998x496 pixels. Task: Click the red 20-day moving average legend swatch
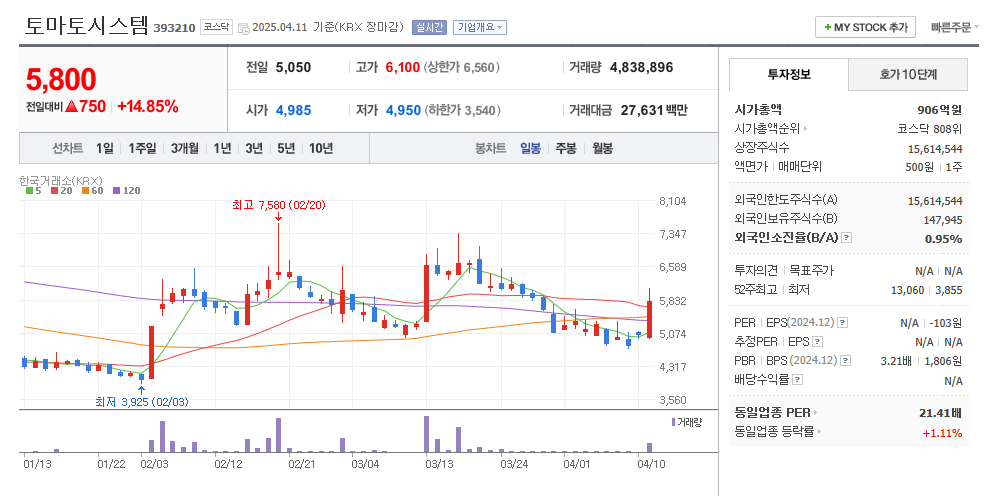click(x=54, y=190)
